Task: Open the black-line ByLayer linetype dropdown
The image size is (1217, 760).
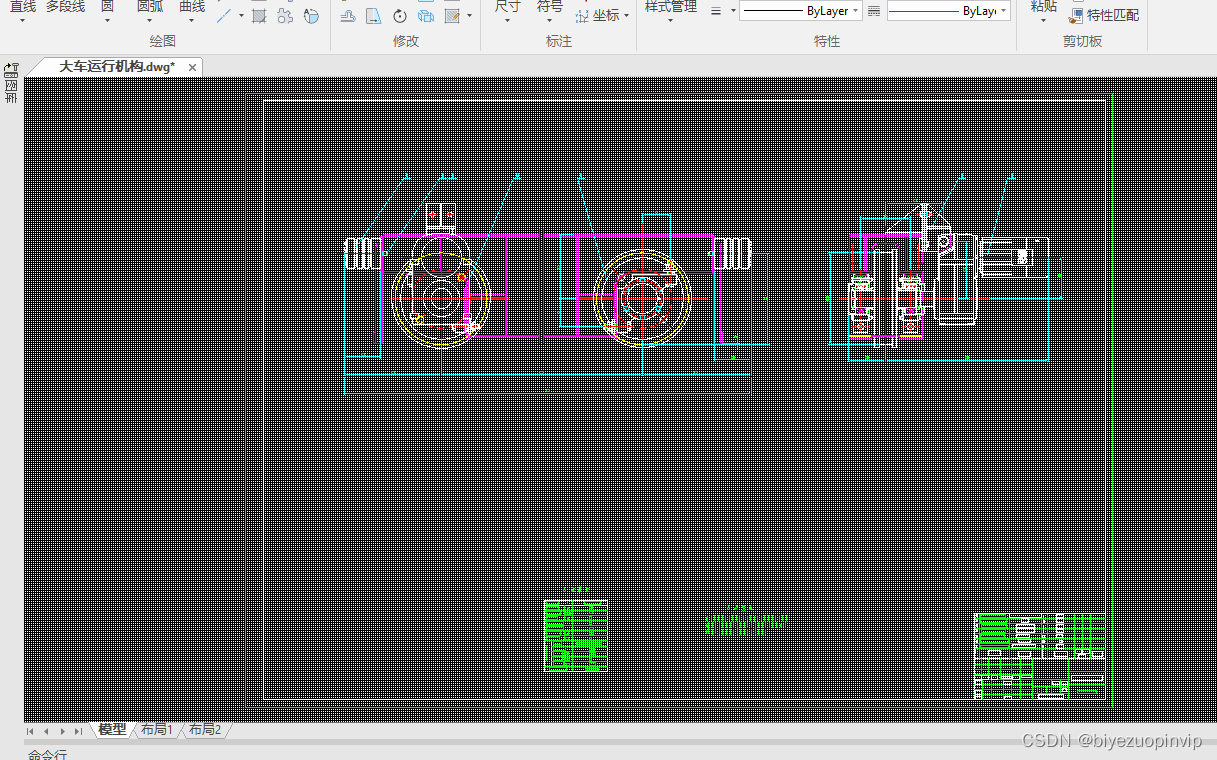Action: pos(800,11)
